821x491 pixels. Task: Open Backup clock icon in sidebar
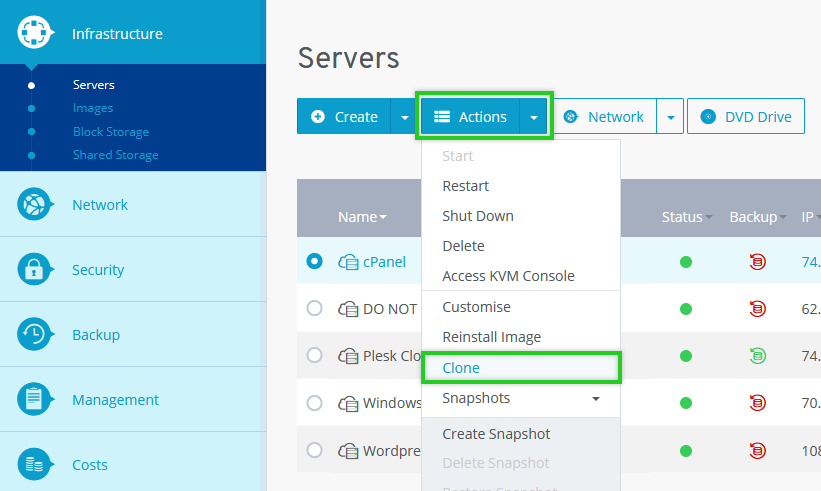pyautogui.click(x=35, y=335)
